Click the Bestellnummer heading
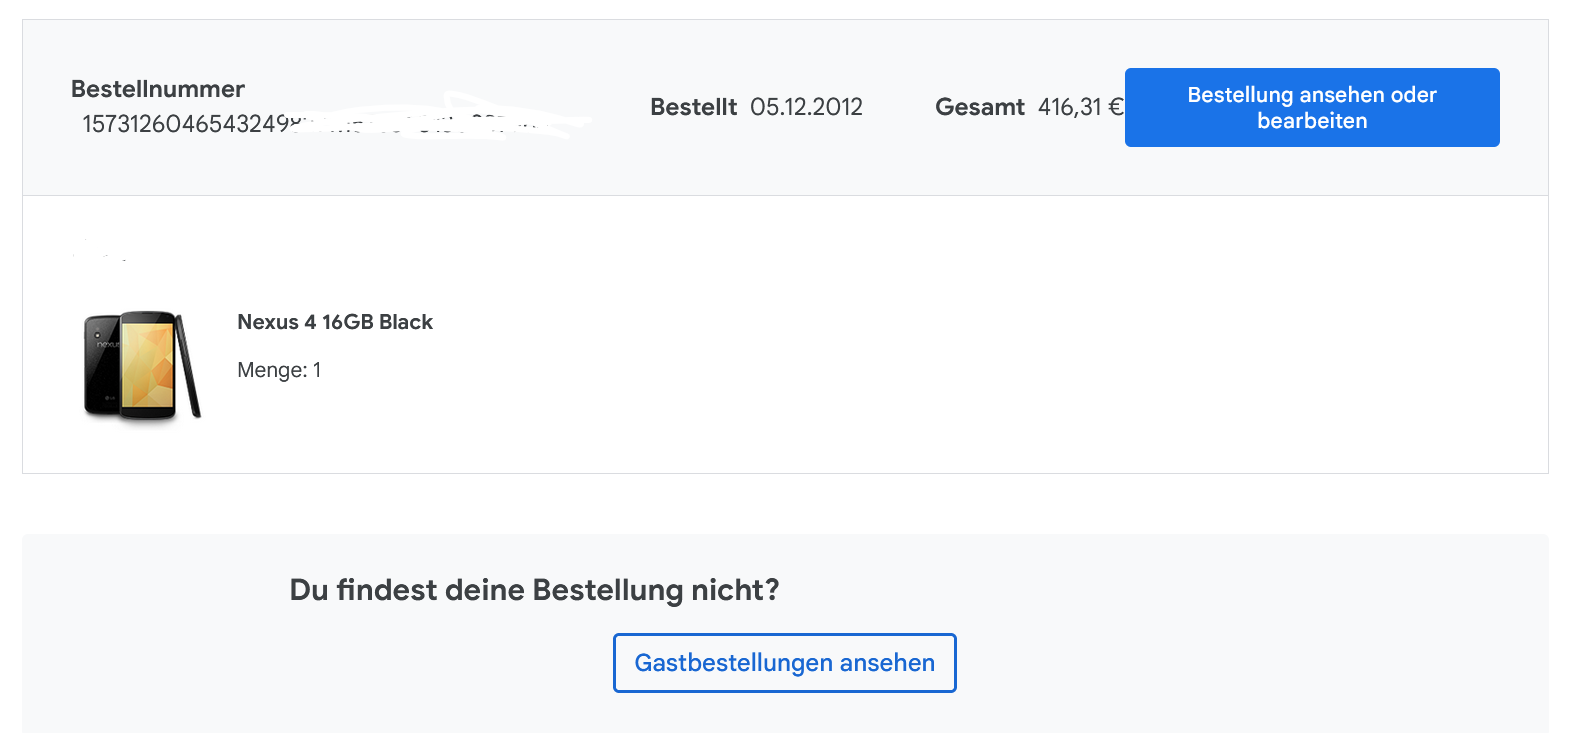The width and height of the screenshot is (1573, 733). point(158,89)
